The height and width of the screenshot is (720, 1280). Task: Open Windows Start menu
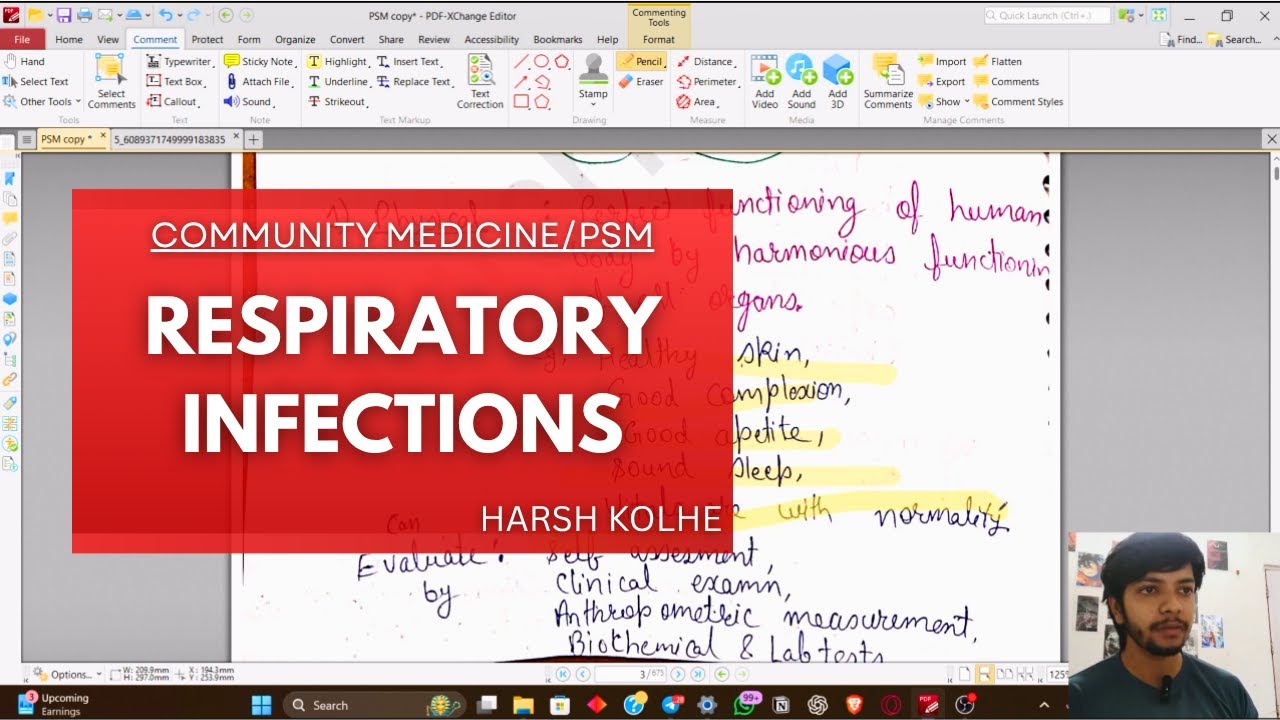click(262, 705)
